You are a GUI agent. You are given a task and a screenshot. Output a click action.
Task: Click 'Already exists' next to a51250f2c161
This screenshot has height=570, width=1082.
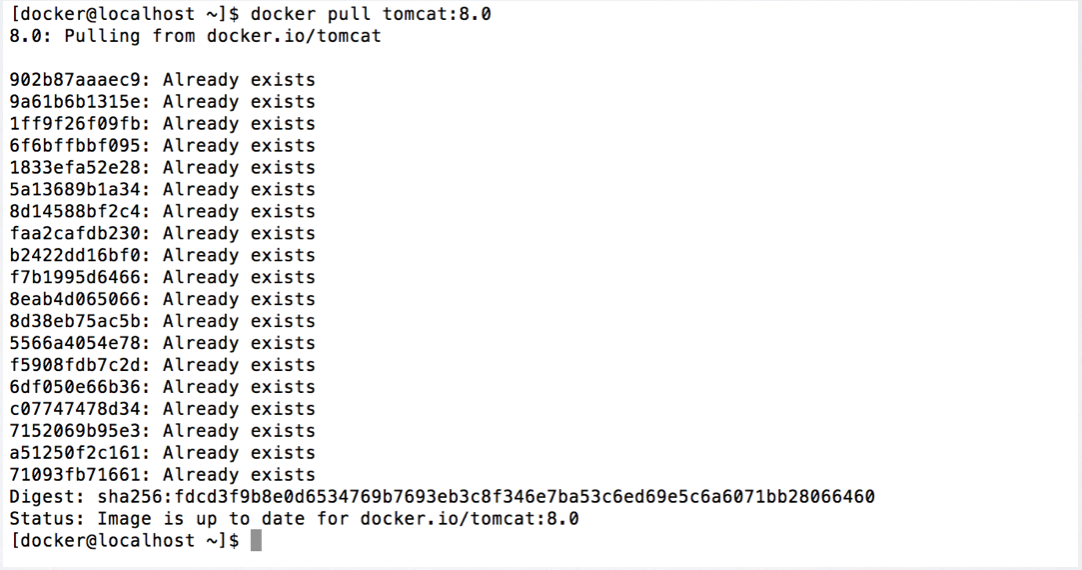(x=239, y=453)
